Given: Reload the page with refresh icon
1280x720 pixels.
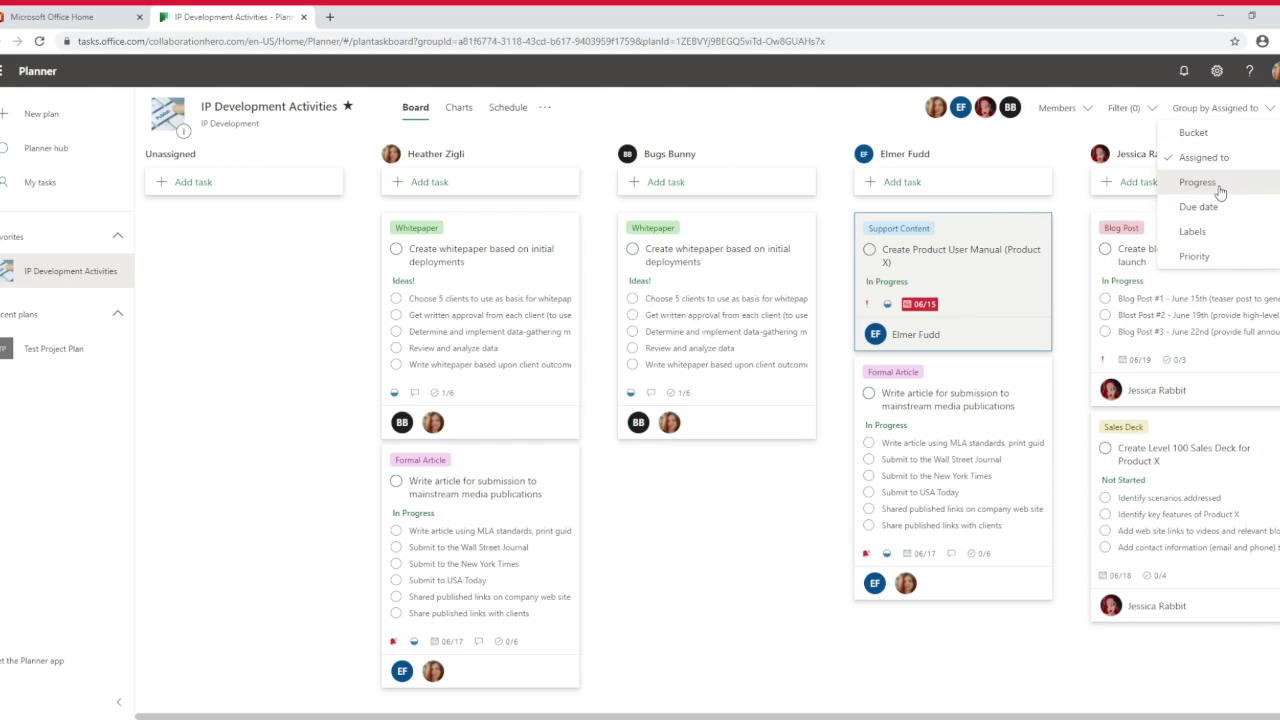Looking at the screenshot, I should click(x=39, y=41).
